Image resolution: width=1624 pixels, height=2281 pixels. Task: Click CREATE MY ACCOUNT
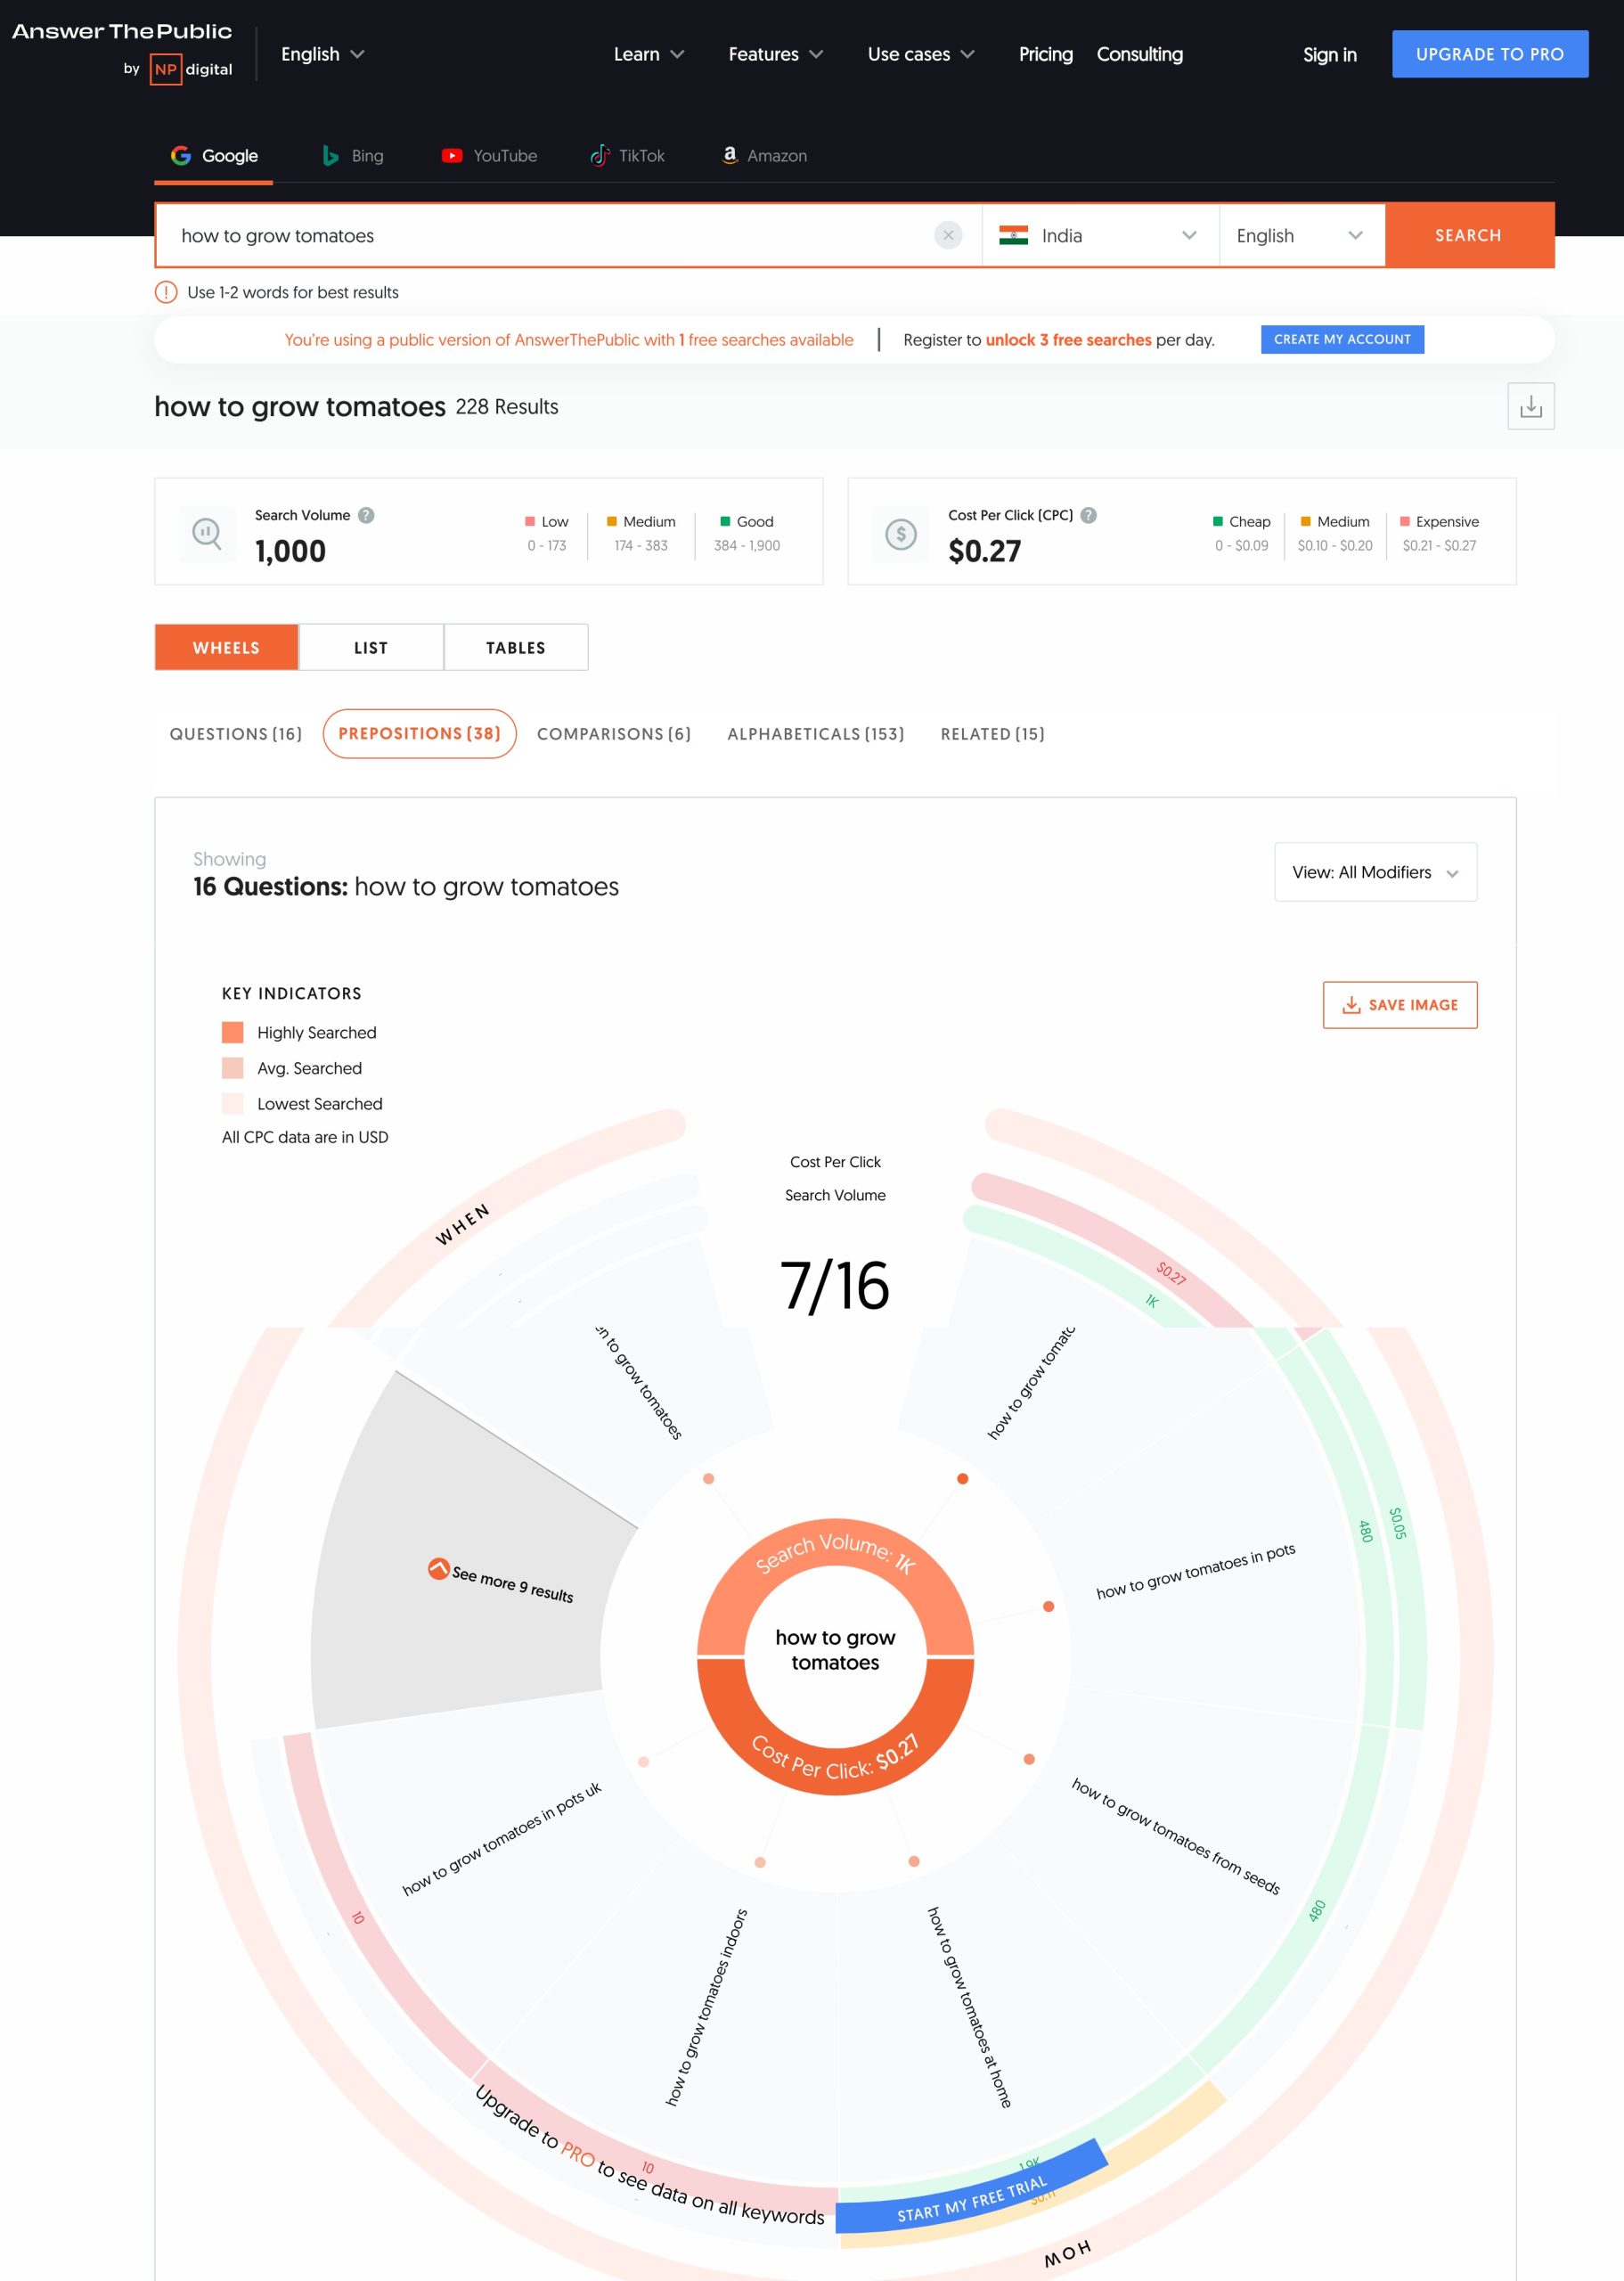pos(1342,339)
